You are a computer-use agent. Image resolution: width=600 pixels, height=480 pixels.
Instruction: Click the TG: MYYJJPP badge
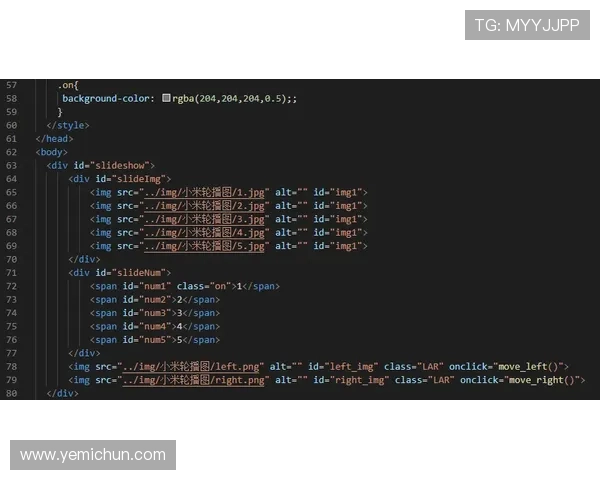(527, 25)
